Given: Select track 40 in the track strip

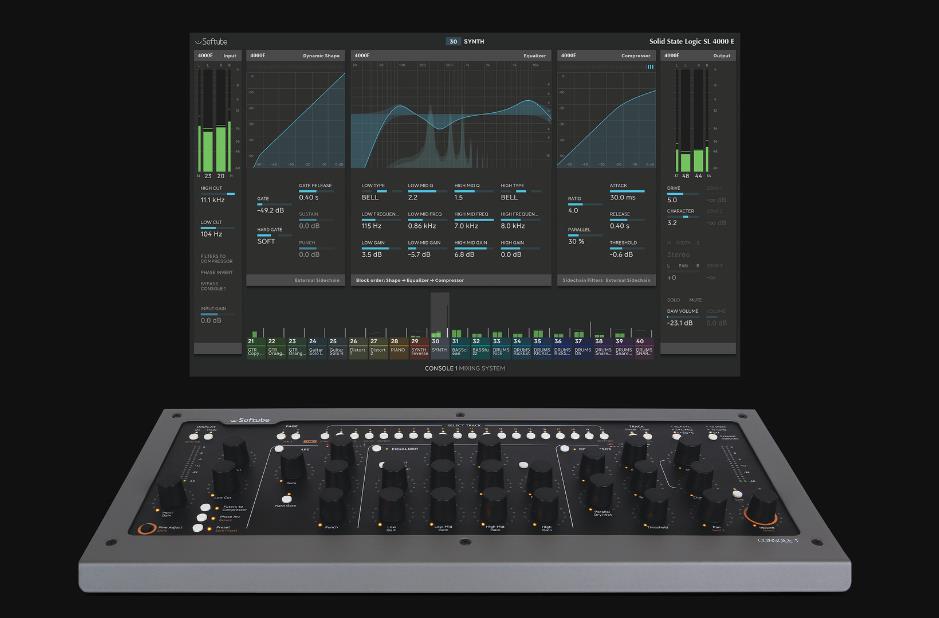Looking at the screenshot, I should tap(643, 347).
